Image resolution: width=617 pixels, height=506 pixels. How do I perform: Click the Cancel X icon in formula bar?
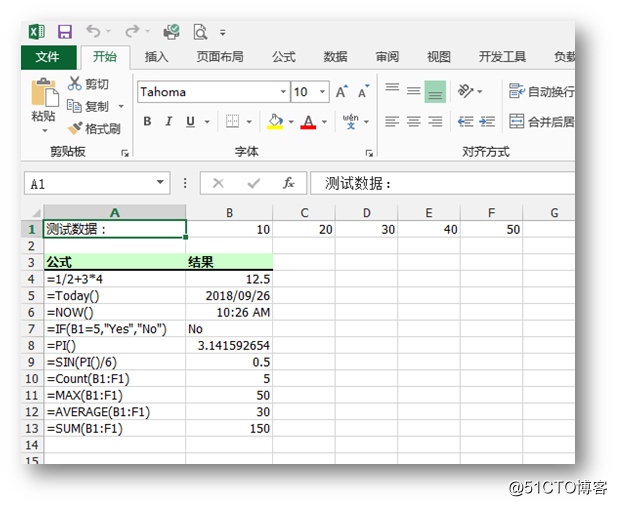pos(218,183)
